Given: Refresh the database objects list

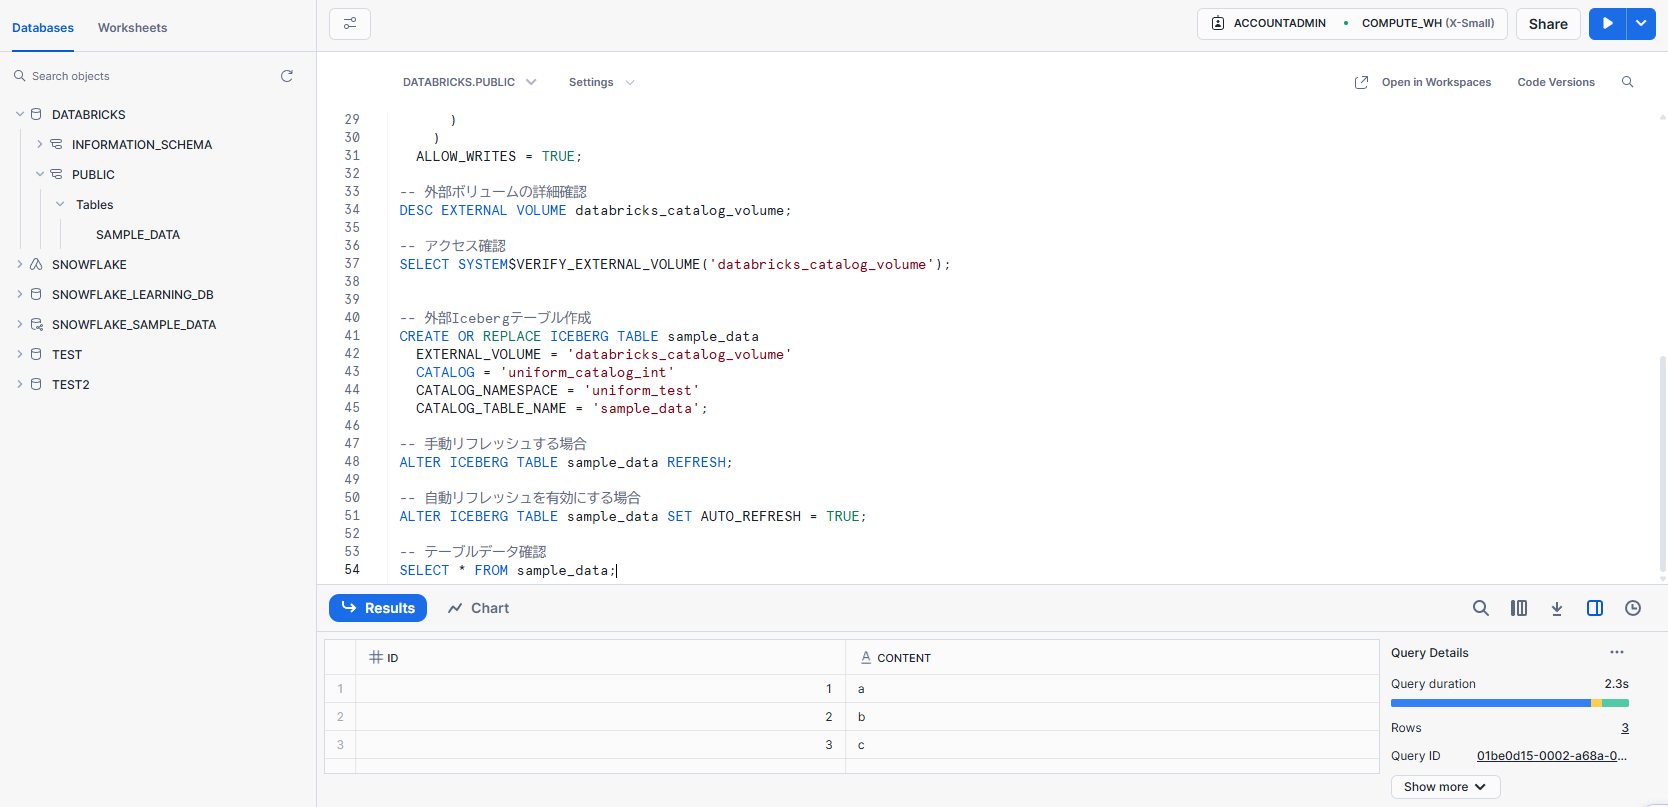Looking at the screenshot, I should pyautogui.click(x=287, y=76).
